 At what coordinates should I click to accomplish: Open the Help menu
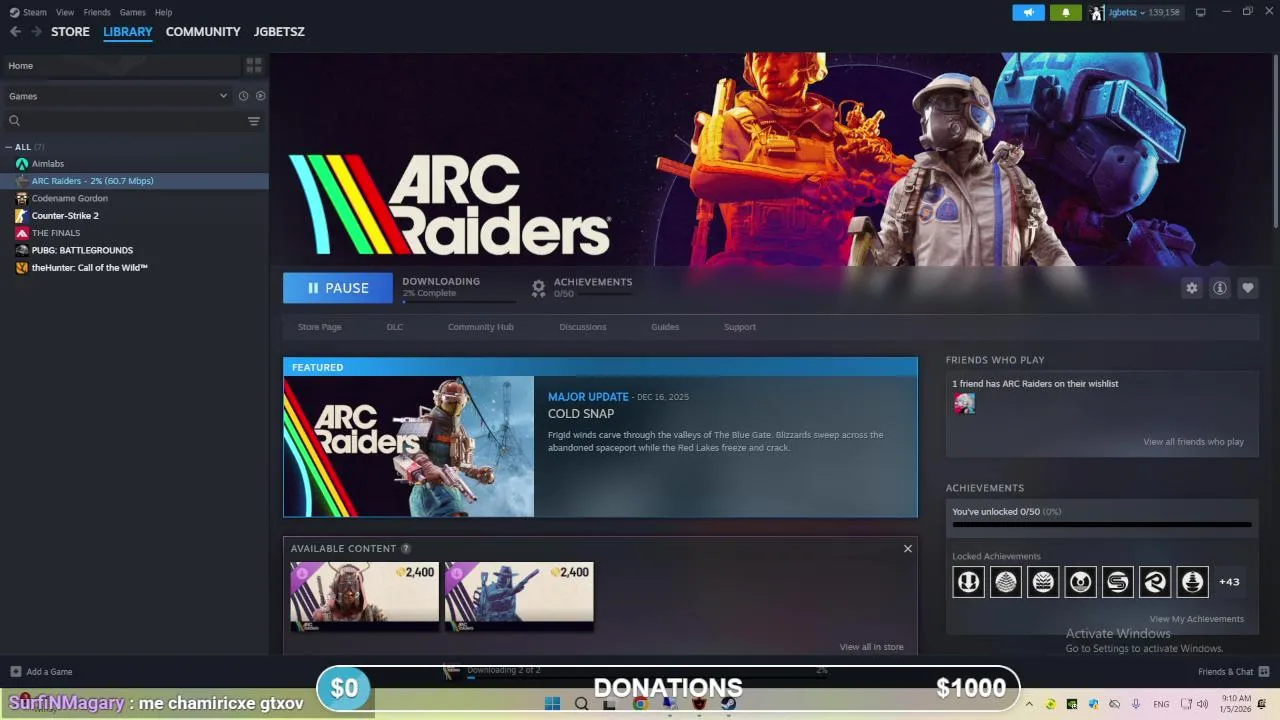point(163,12)
